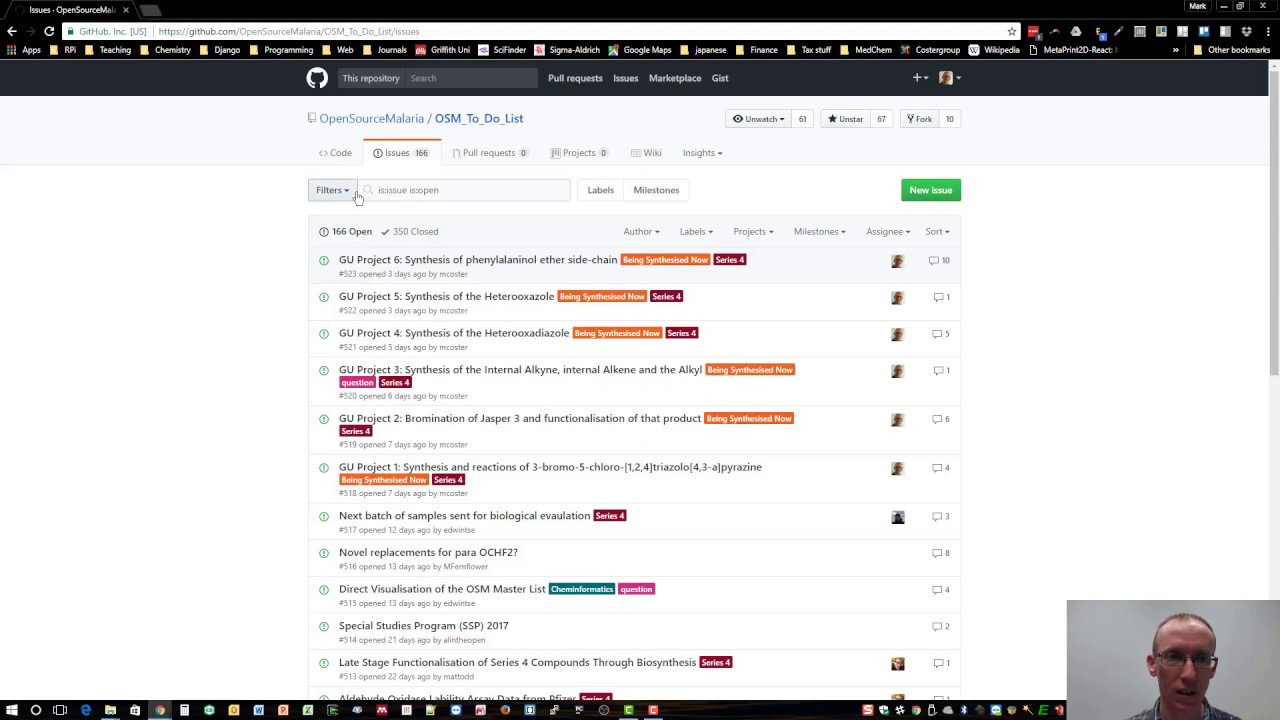Click assignee avatar on GU Project 5 row
Viewport: 1280px width, 720px height.
pos(897,298)
